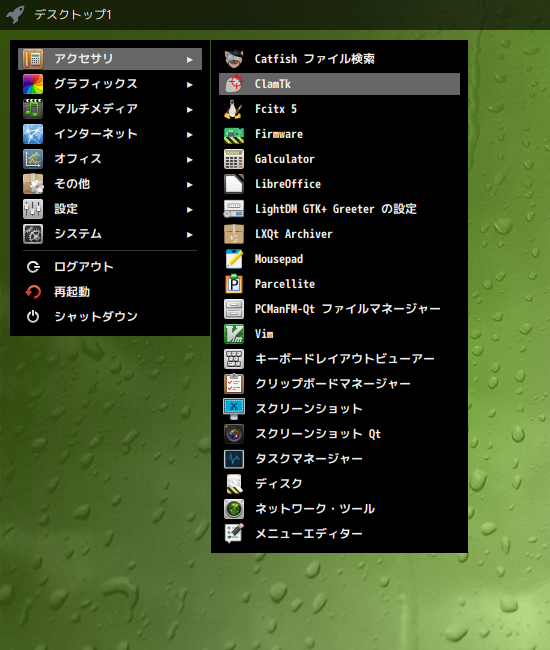Click the メニューエディター pencil icon

pos(234,534)
